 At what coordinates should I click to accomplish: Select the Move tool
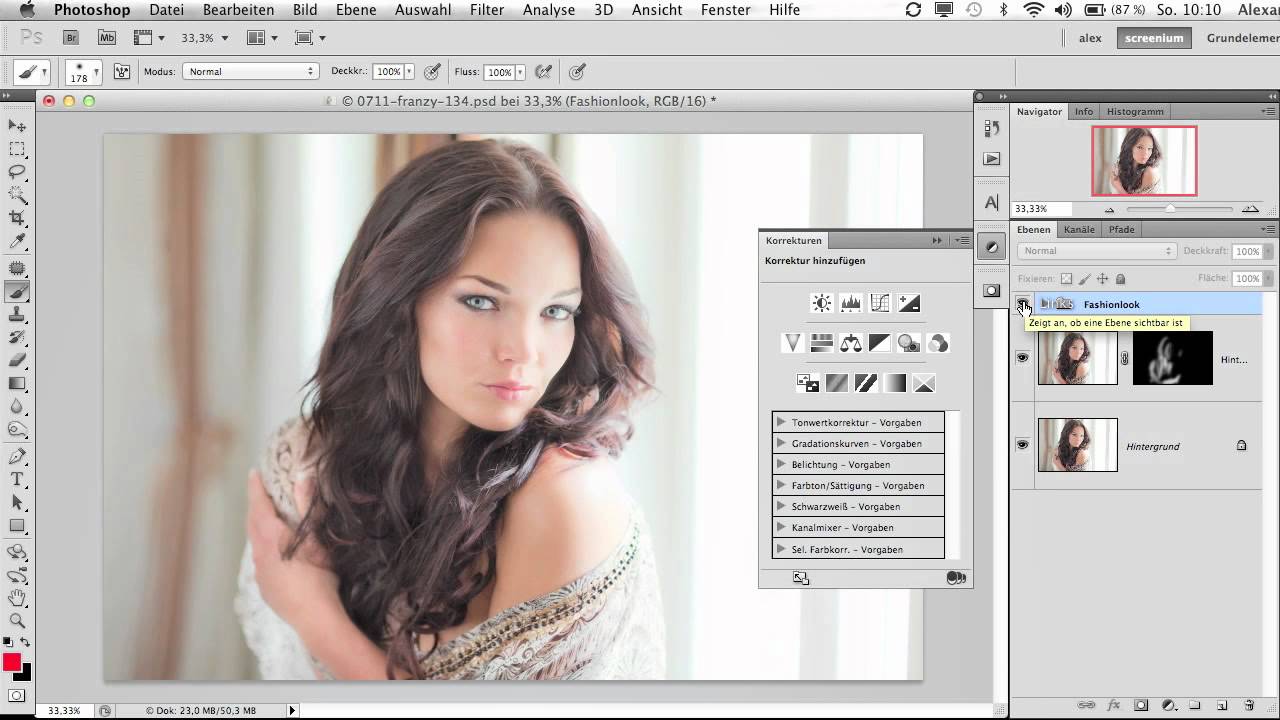(17, 126)
